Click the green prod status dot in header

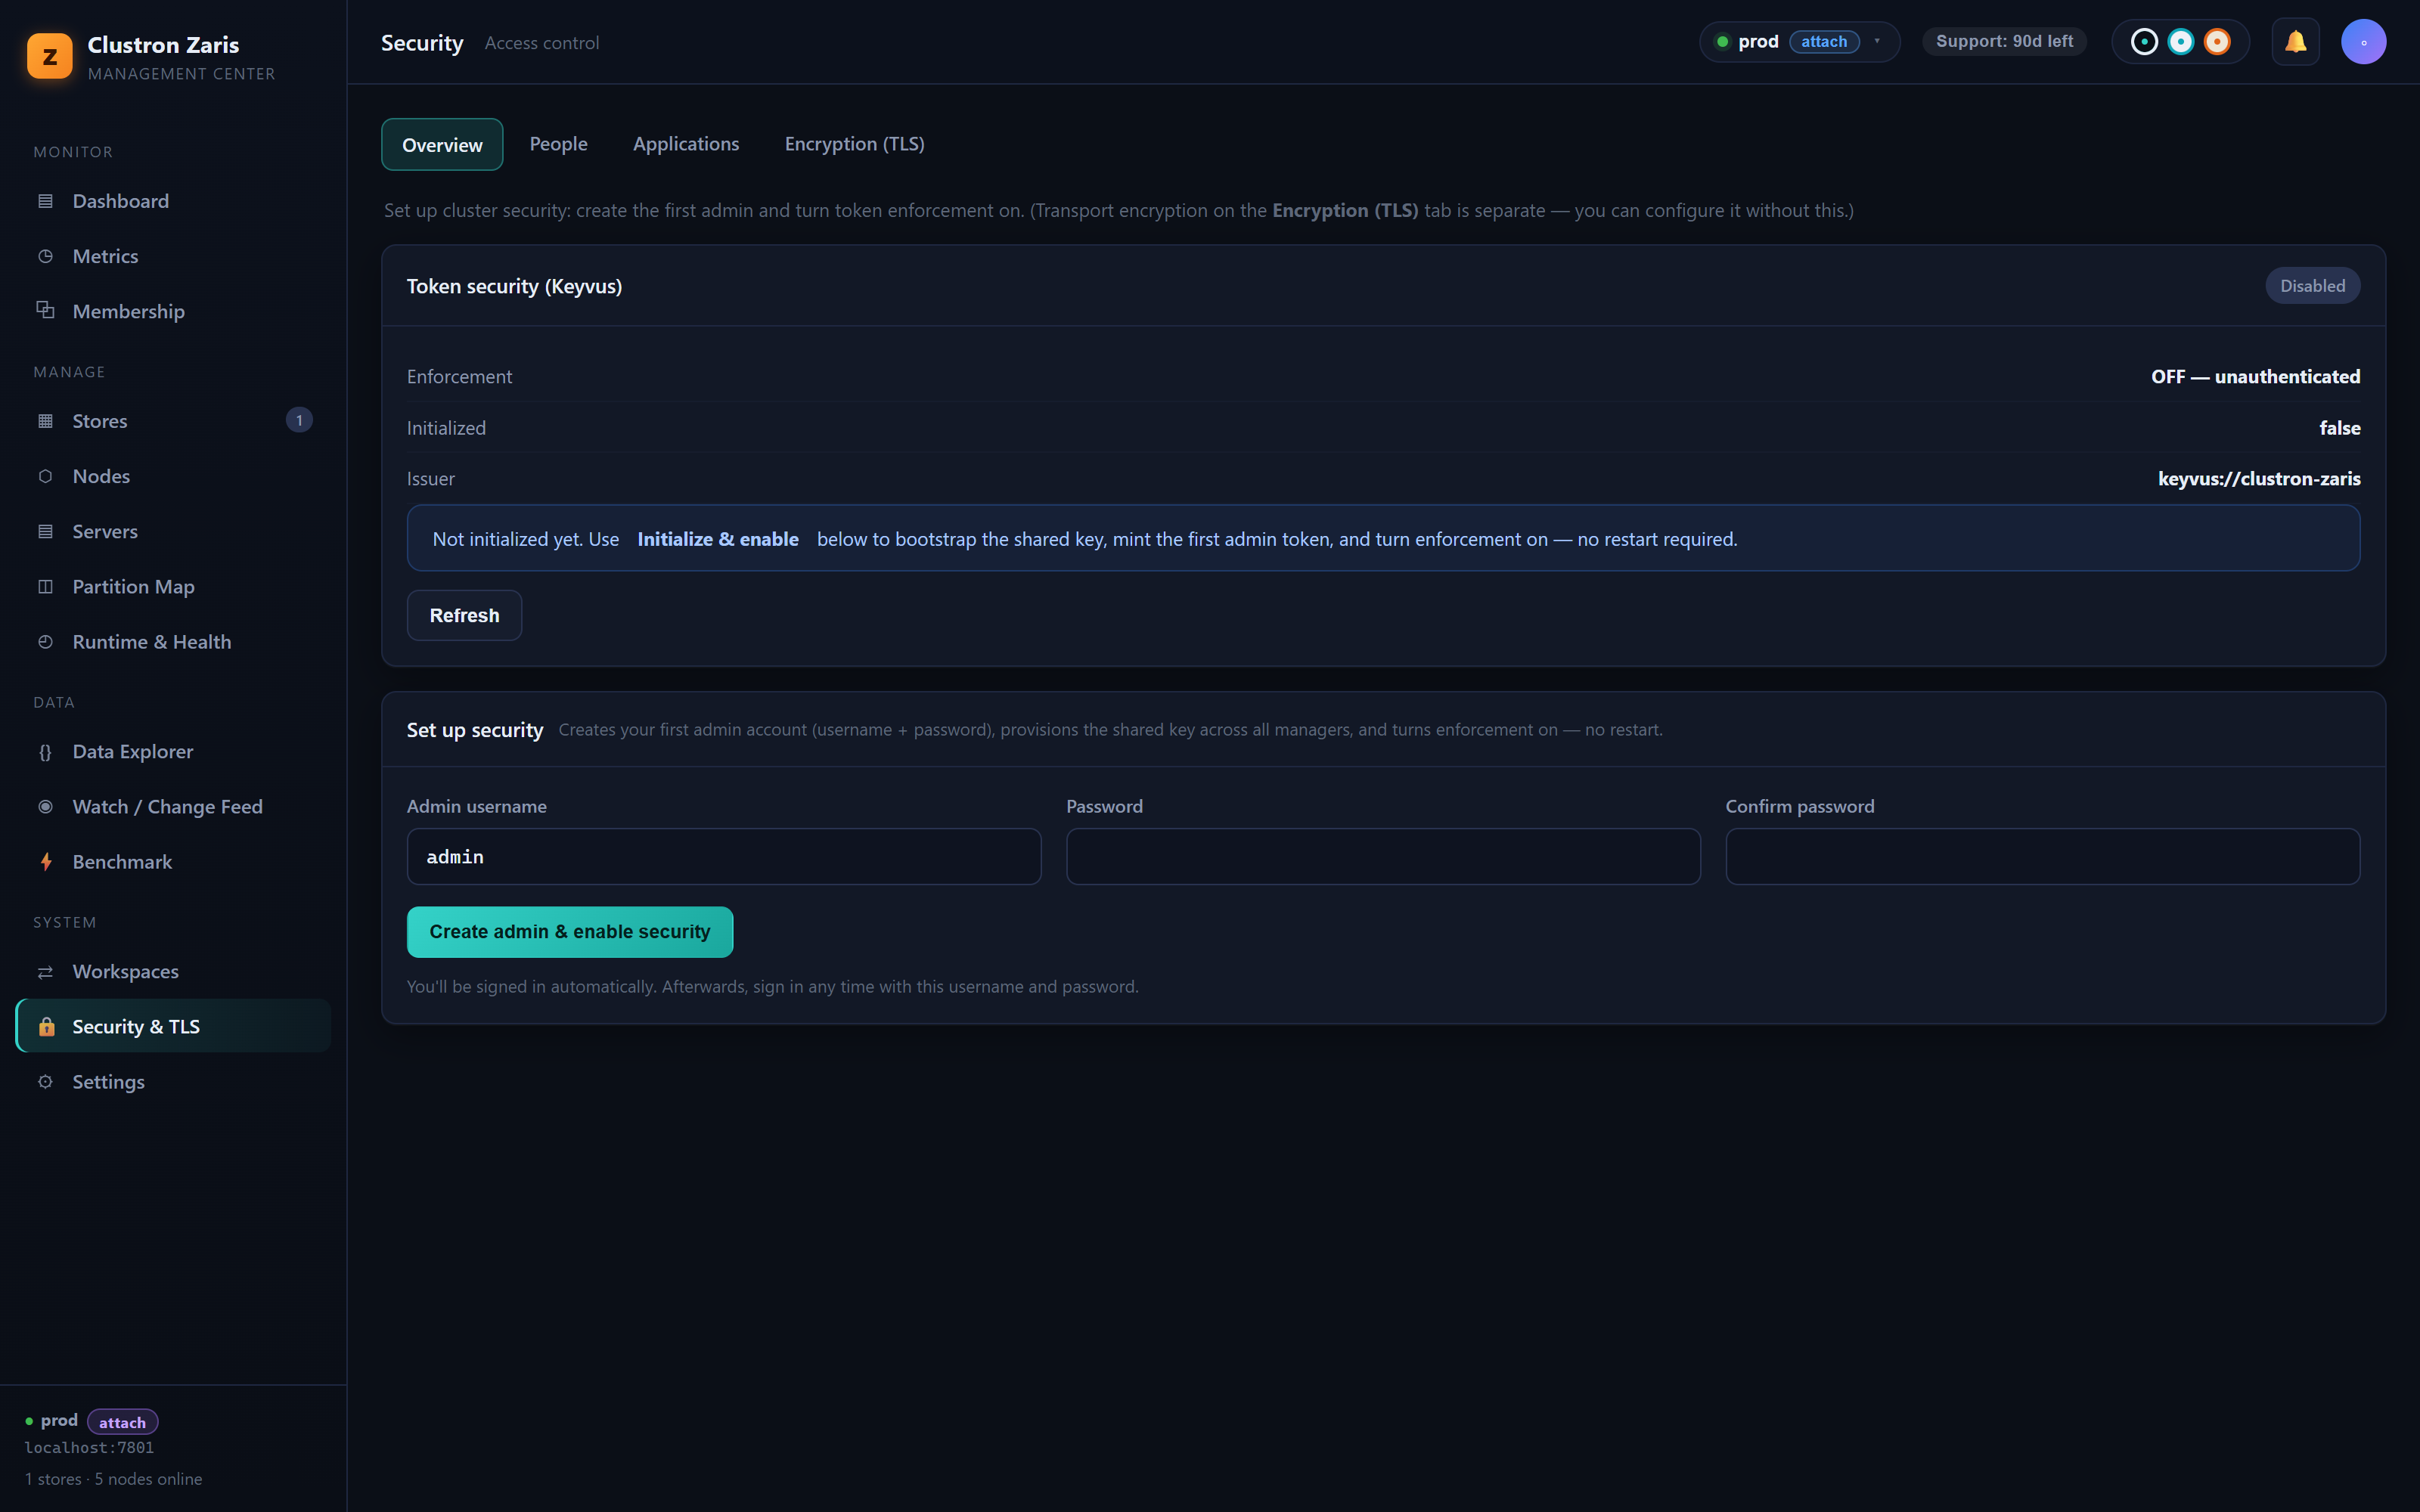point(1722,42)
